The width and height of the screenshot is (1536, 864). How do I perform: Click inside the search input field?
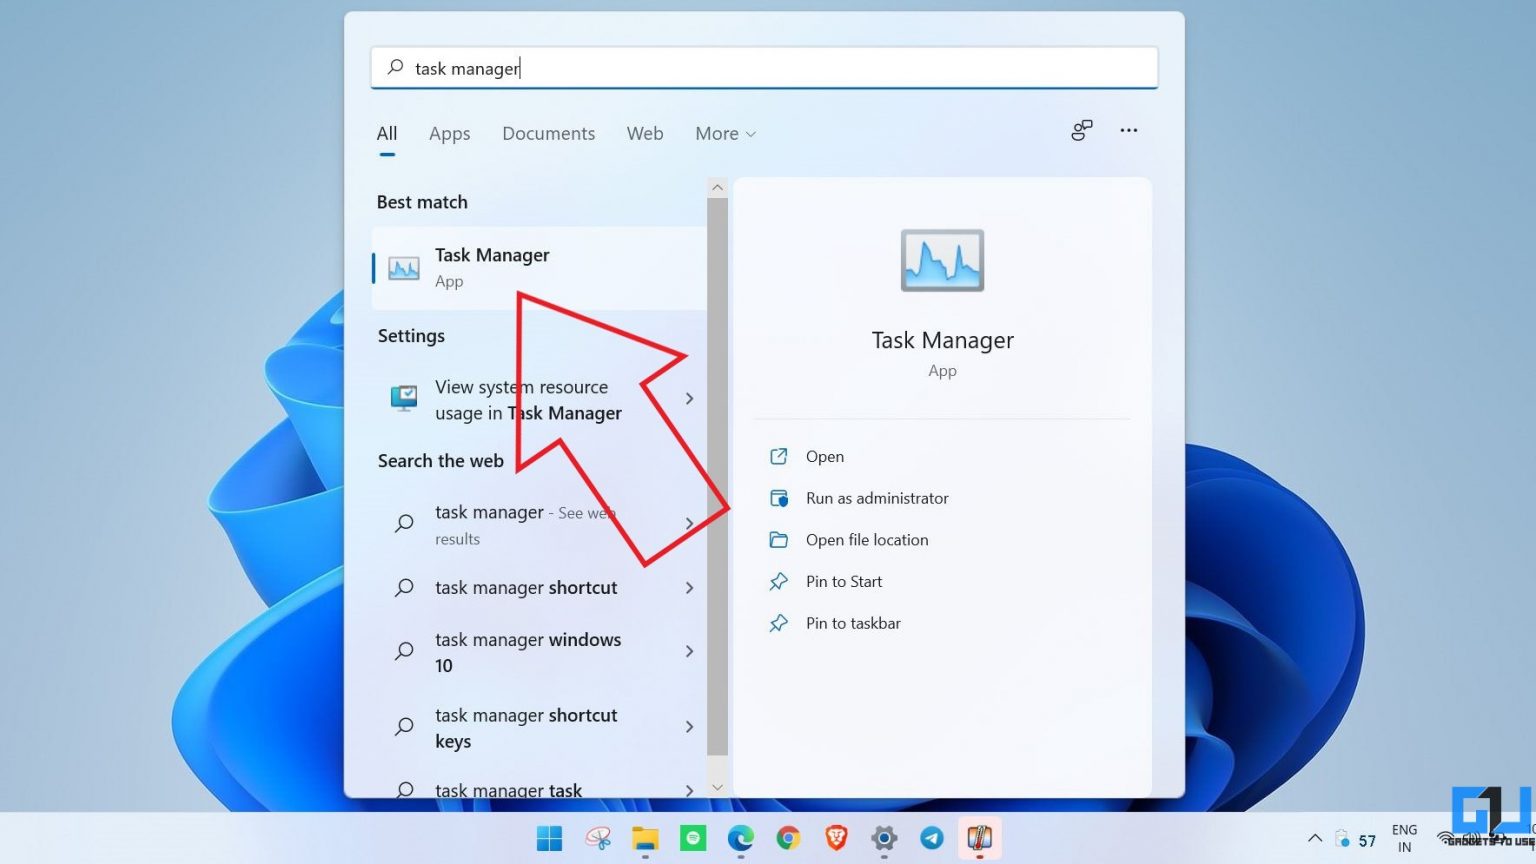(x=765, y=67)
